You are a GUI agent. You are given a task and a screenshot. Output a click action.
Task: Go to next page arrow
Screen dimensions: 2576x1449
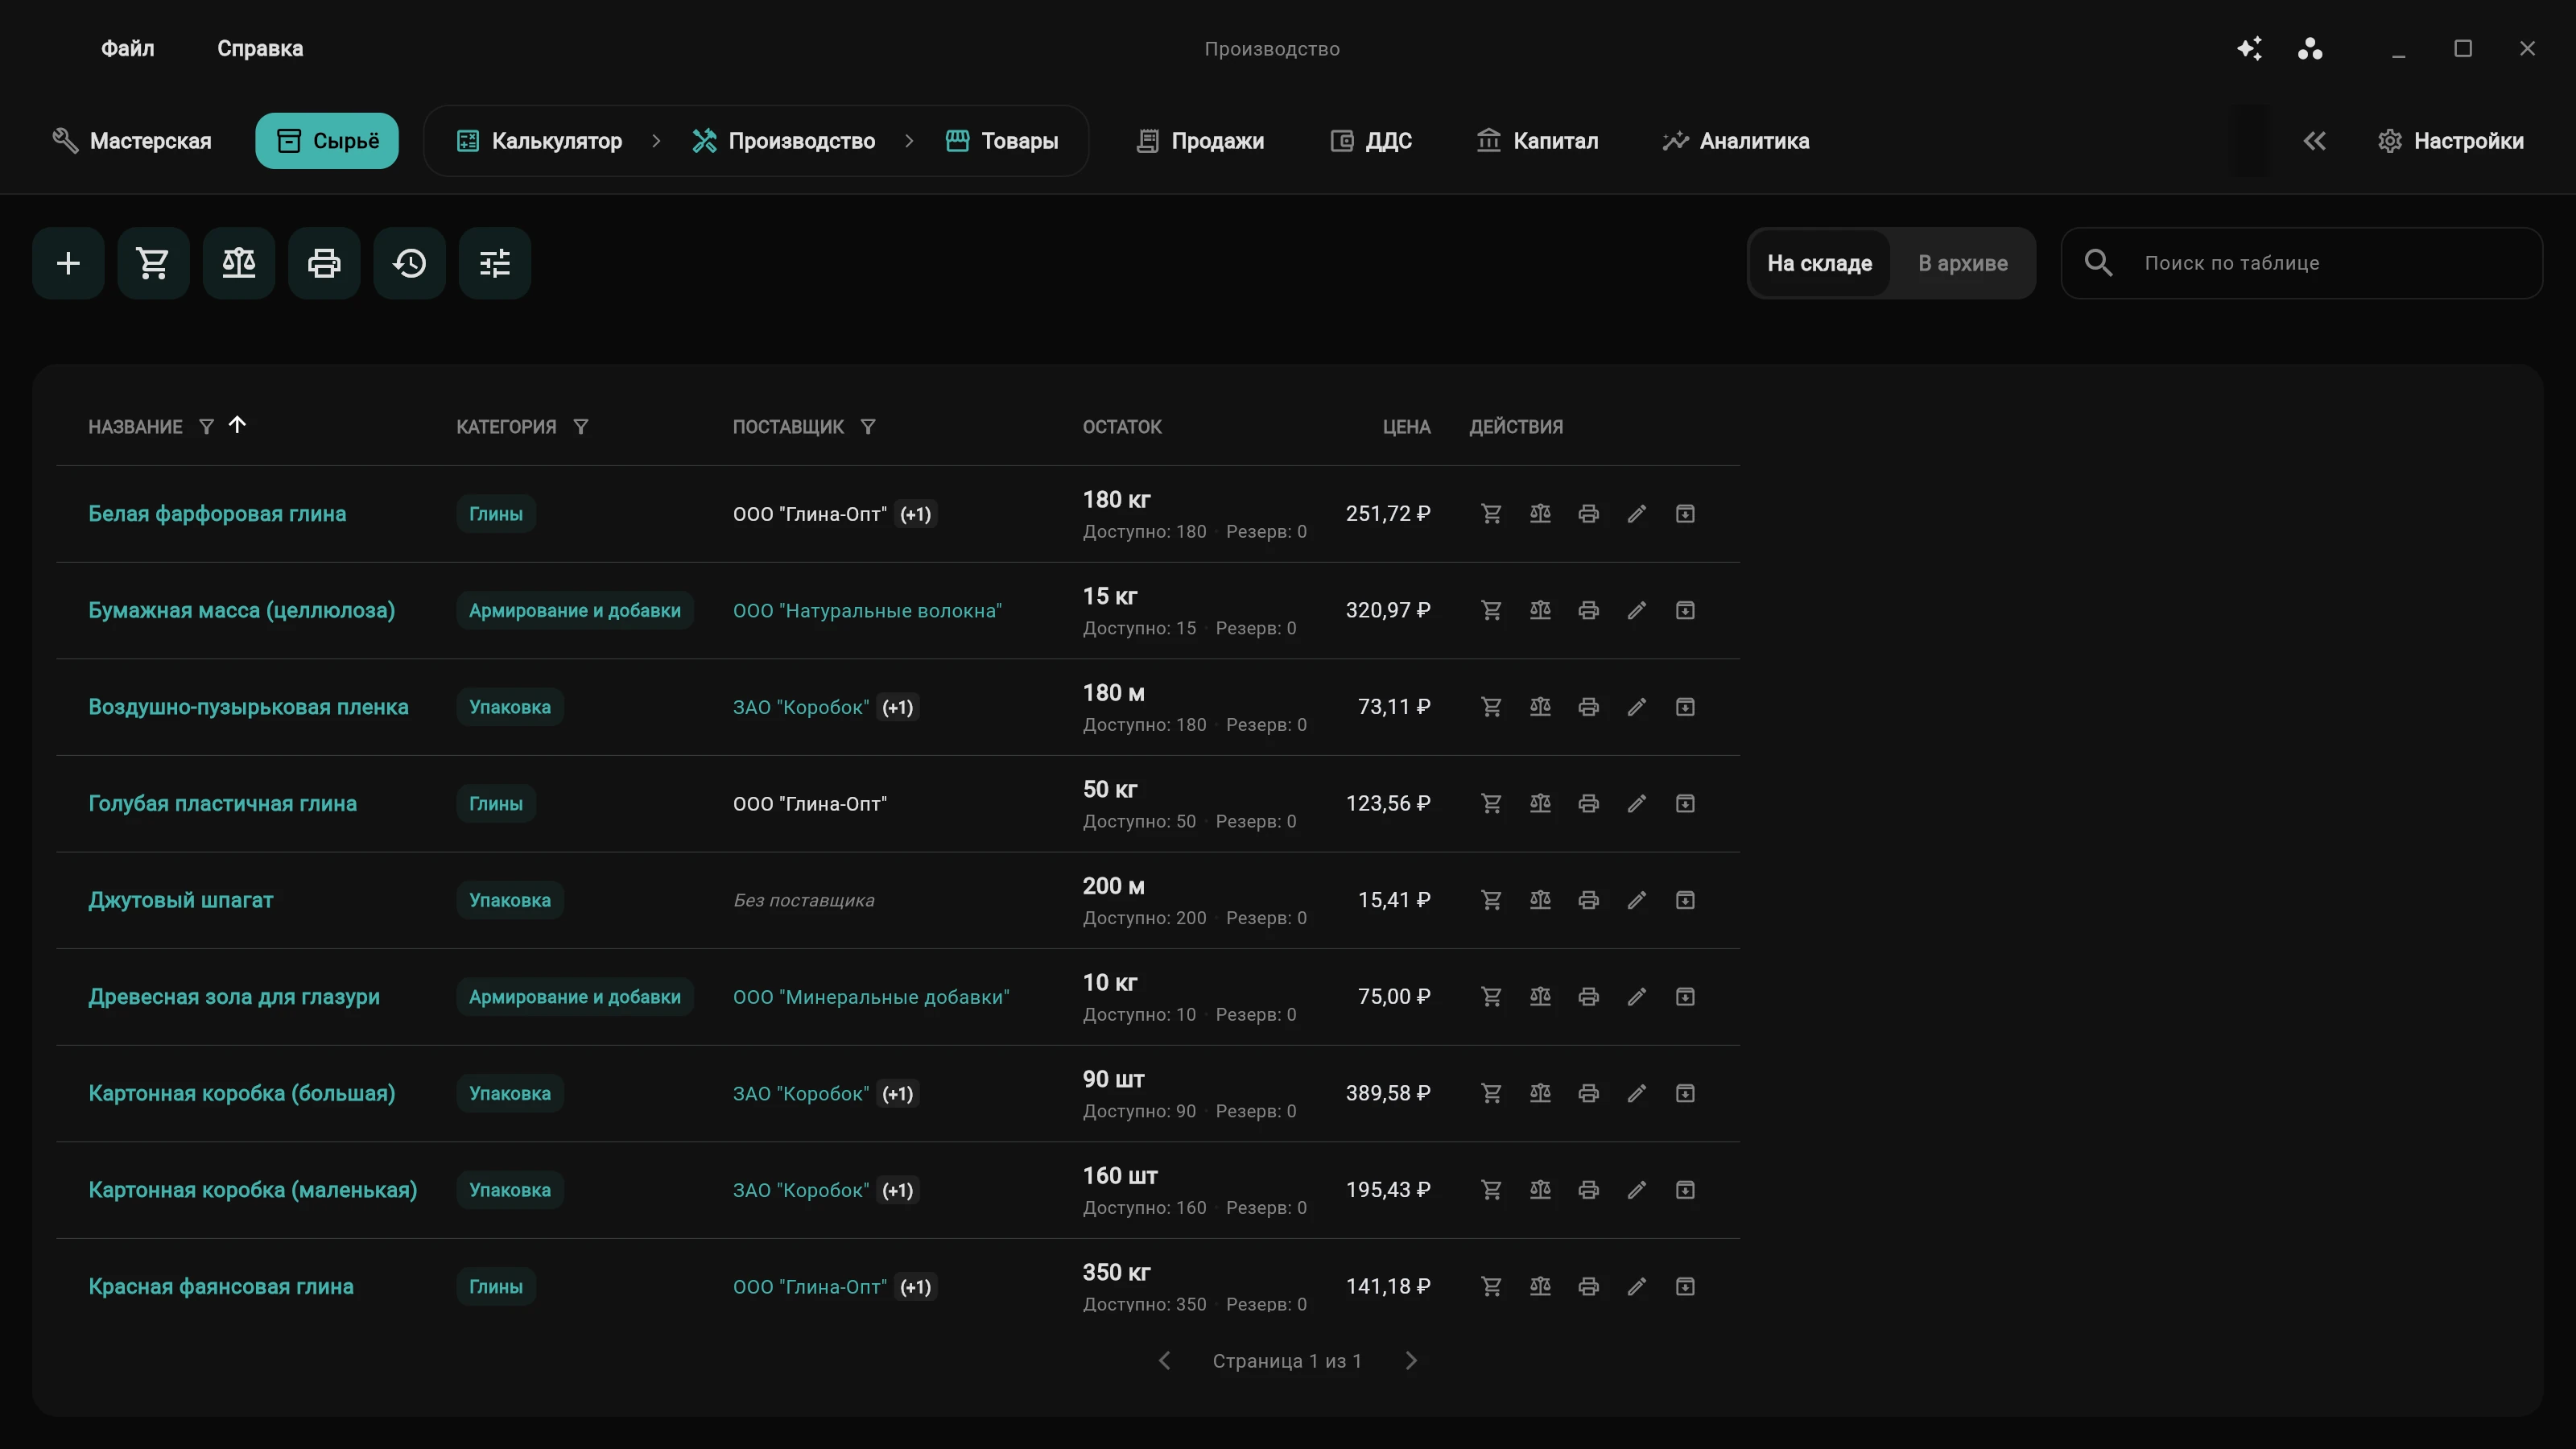click(1410, 1361)
